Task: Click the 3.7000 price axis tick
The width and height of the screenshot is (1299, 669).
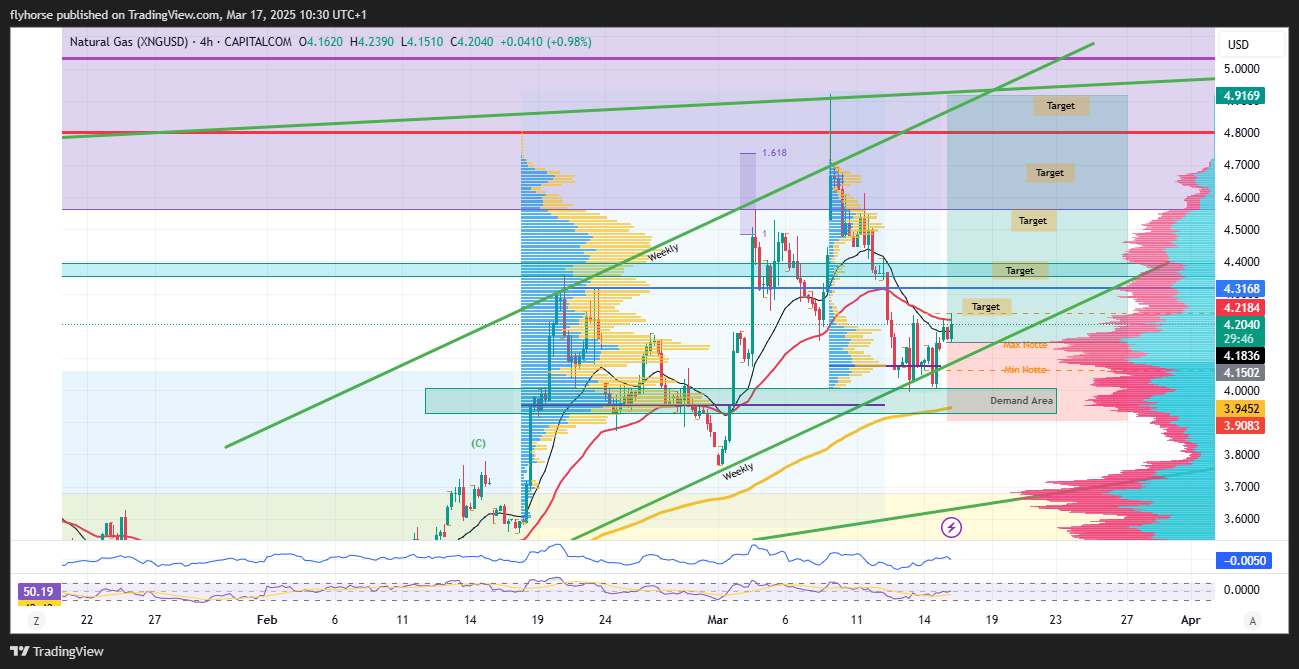Action: (x=1244, y=487)
